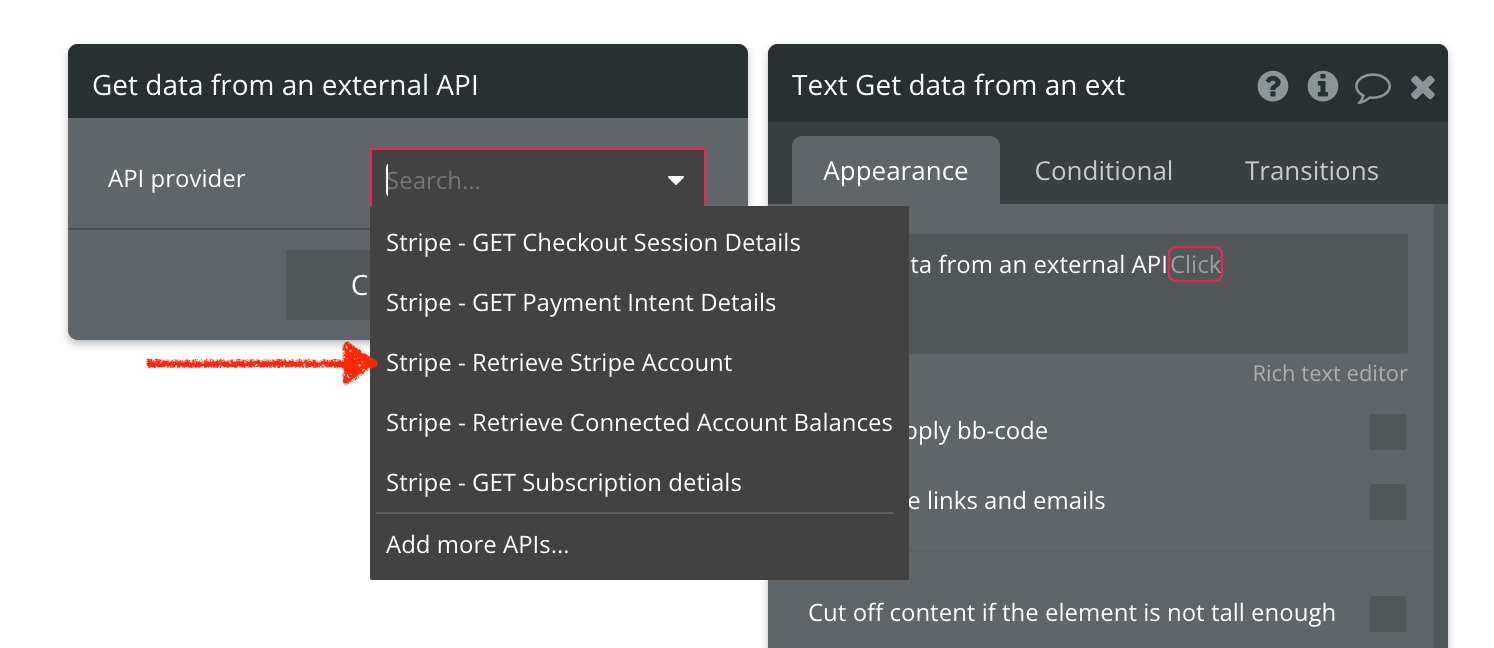This screenshot has height=648, width=1494.
Task: Click Add more APIs option
Action: [477, 545]
